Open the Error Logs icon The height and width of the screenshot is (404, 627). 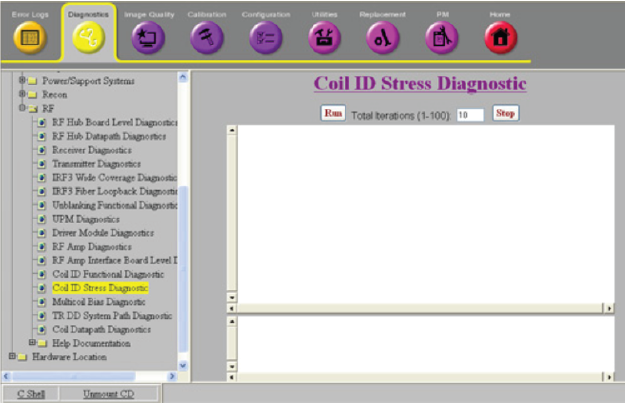29,39
